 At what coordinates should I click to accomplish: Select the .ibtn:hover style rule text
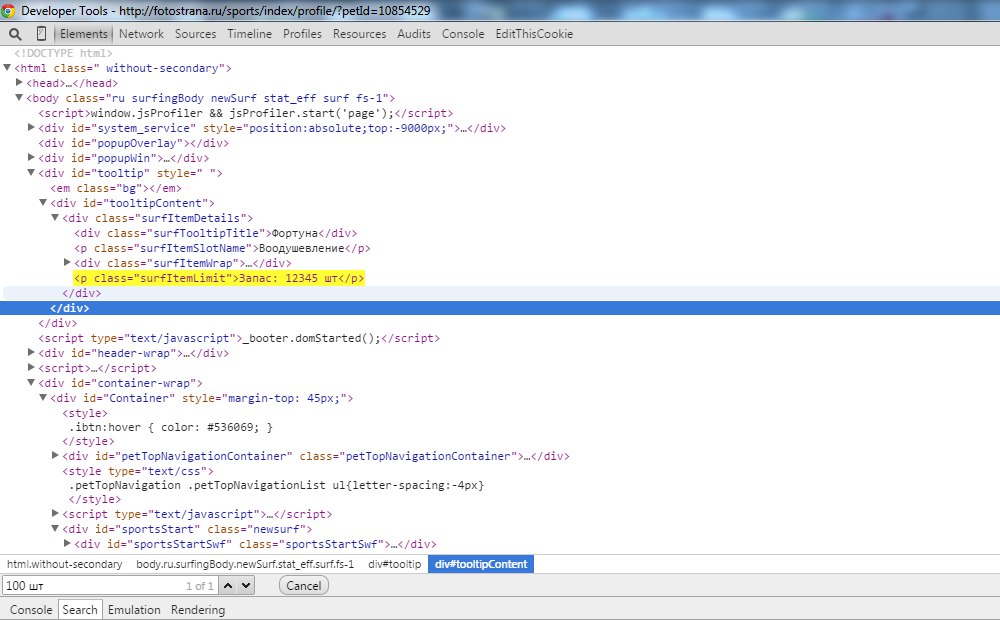tap(171, 427)
